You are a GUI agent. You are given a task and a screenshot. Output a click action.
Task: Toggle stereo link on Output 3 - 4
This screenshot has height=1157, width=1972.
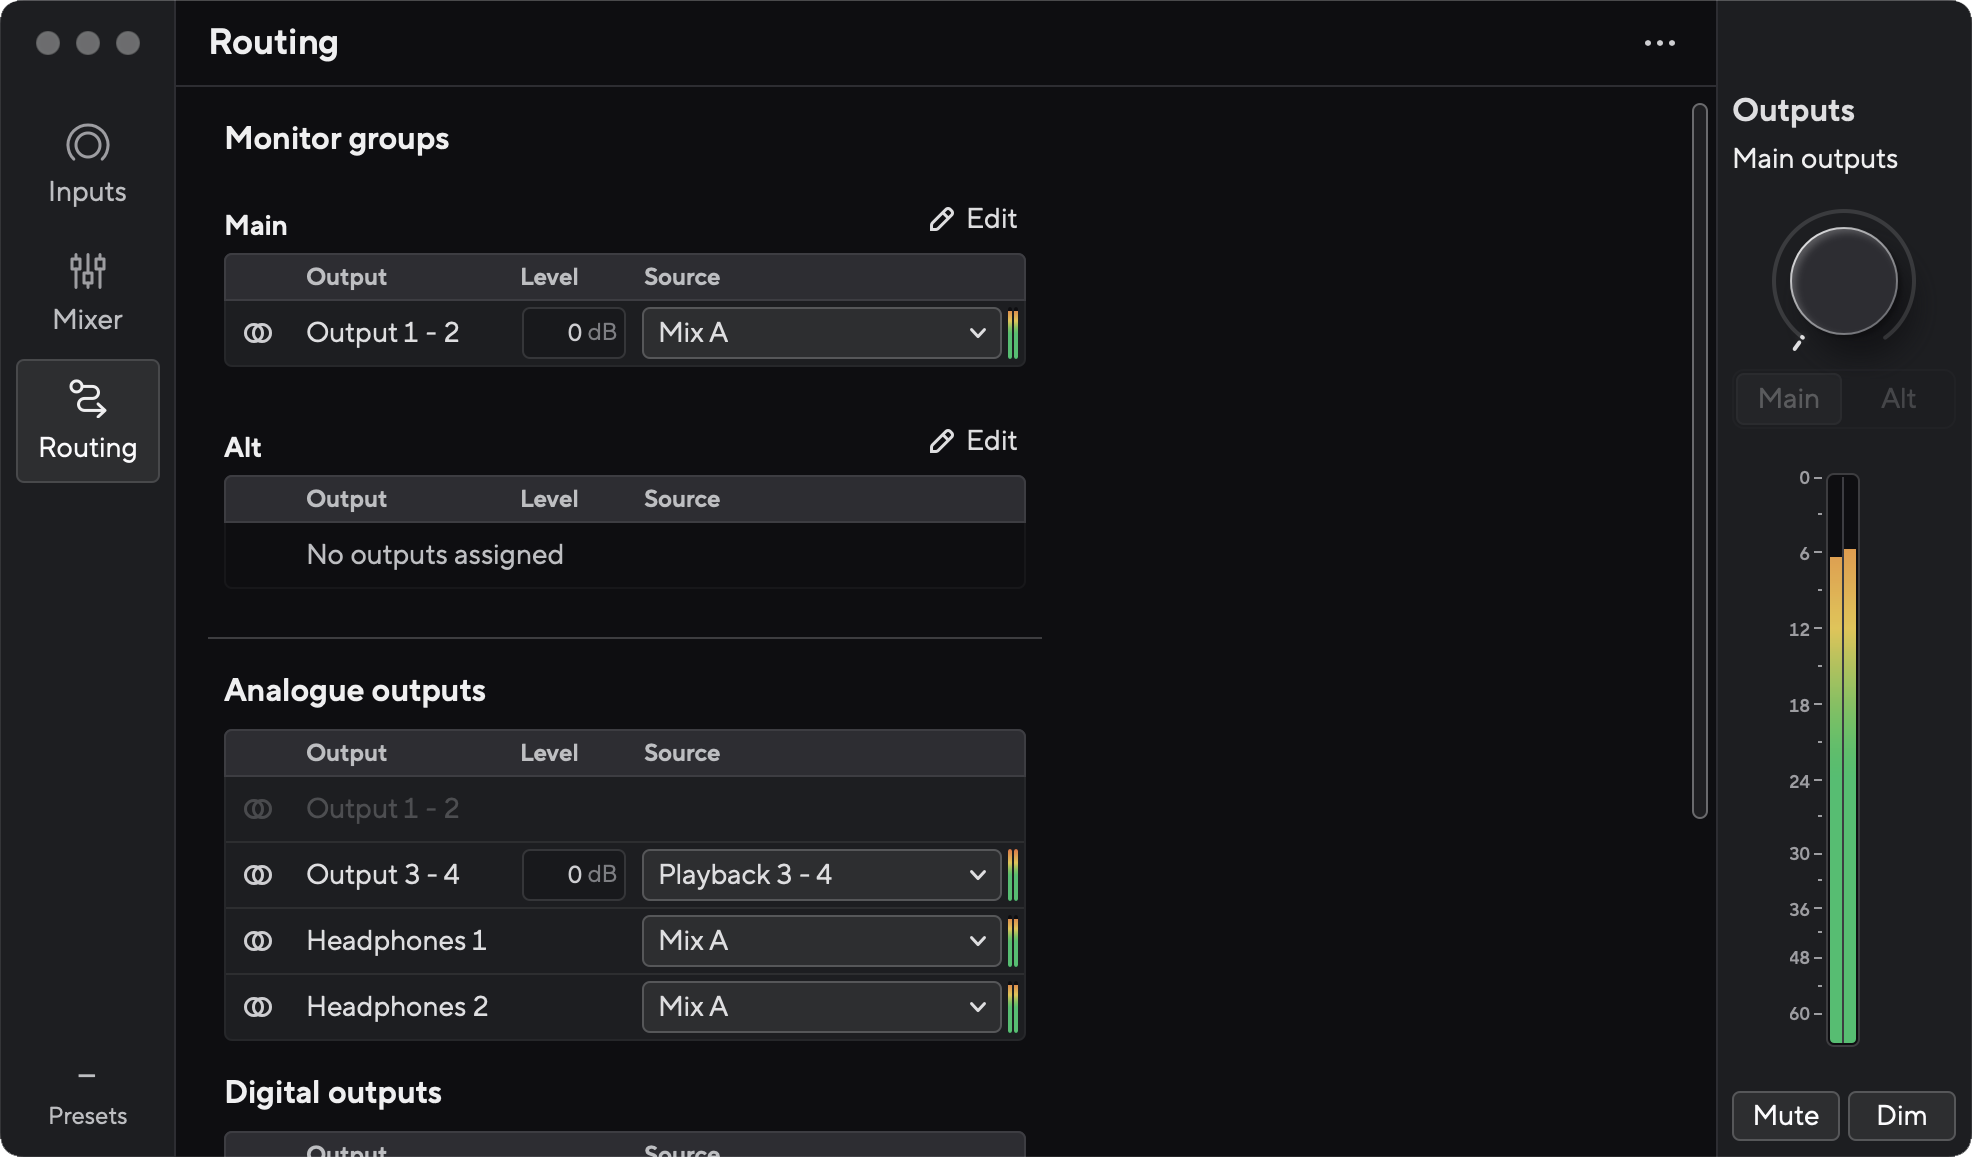click(x=258, y=875)
